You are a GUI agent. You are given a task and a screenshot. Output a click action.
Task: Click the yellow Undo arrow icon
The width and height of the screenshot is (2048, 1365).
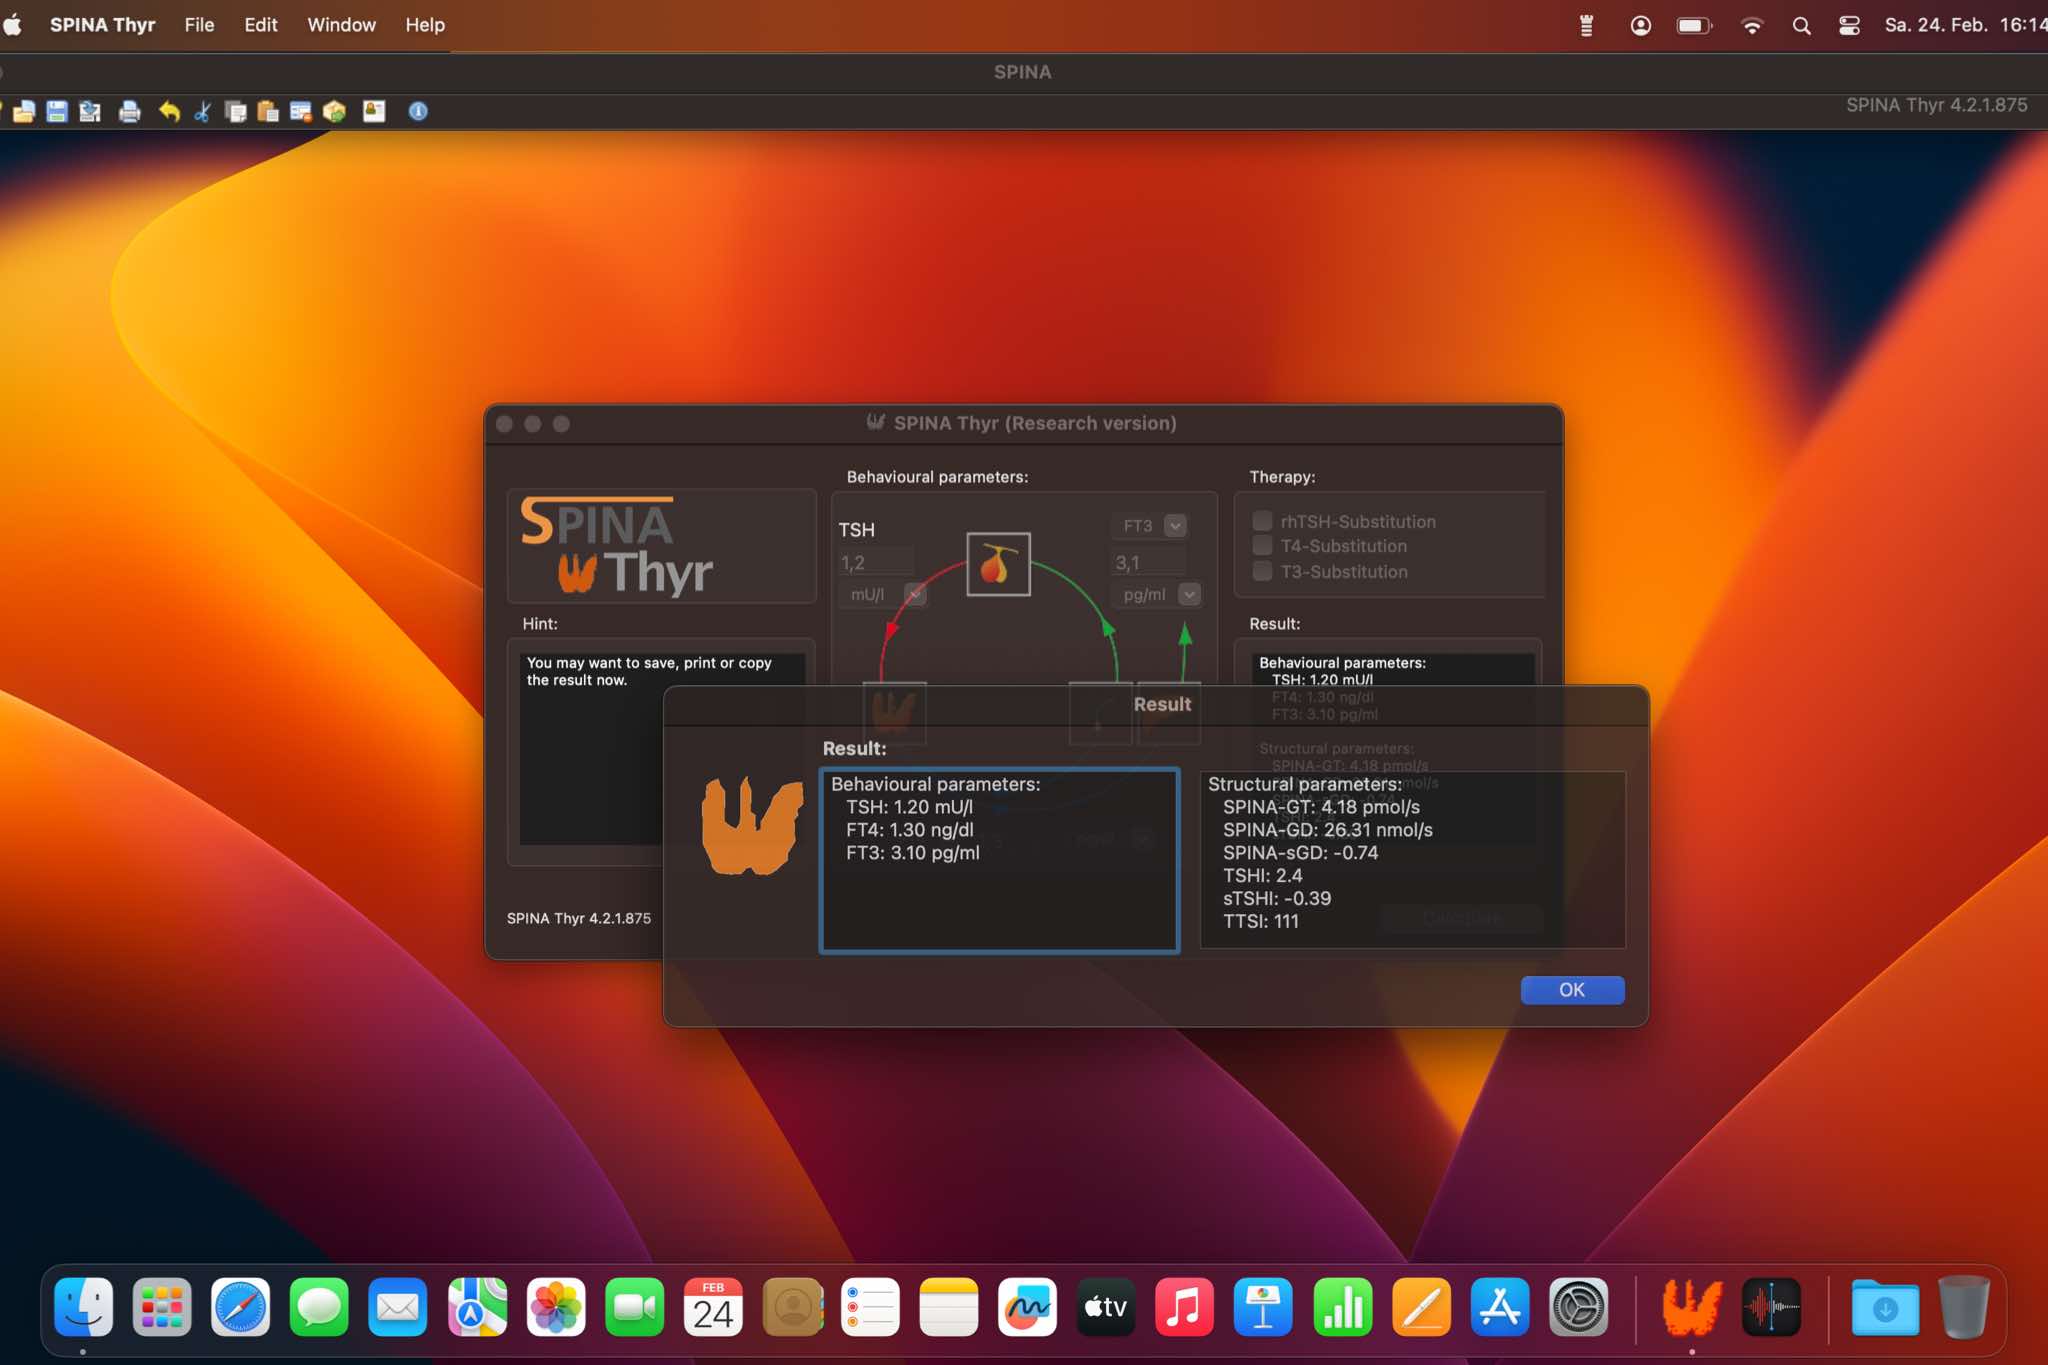pyautogui.click(x=169, y=111)
